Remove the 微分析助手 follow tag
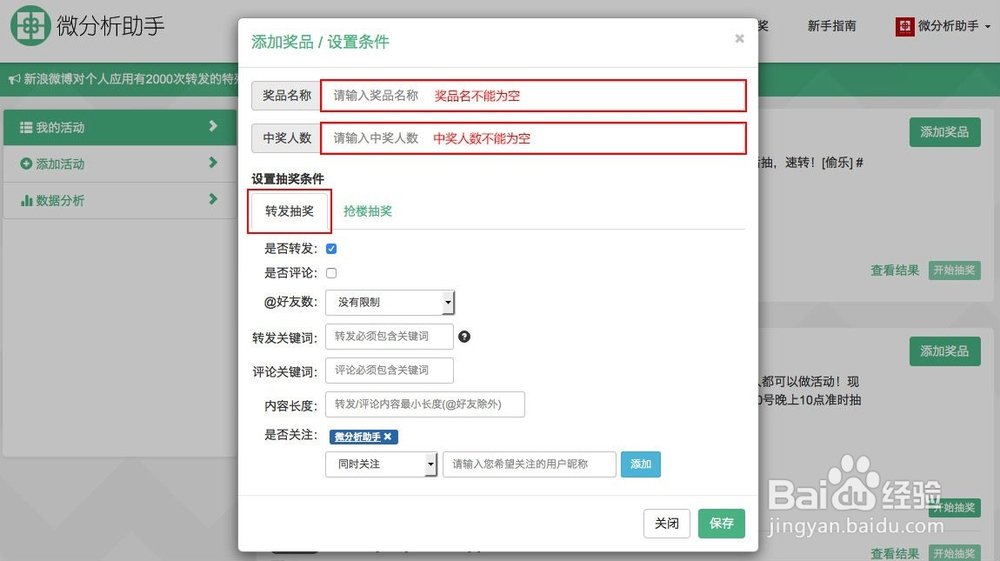The height and width of the screenshot is (561, 1000). click(388, 437)
